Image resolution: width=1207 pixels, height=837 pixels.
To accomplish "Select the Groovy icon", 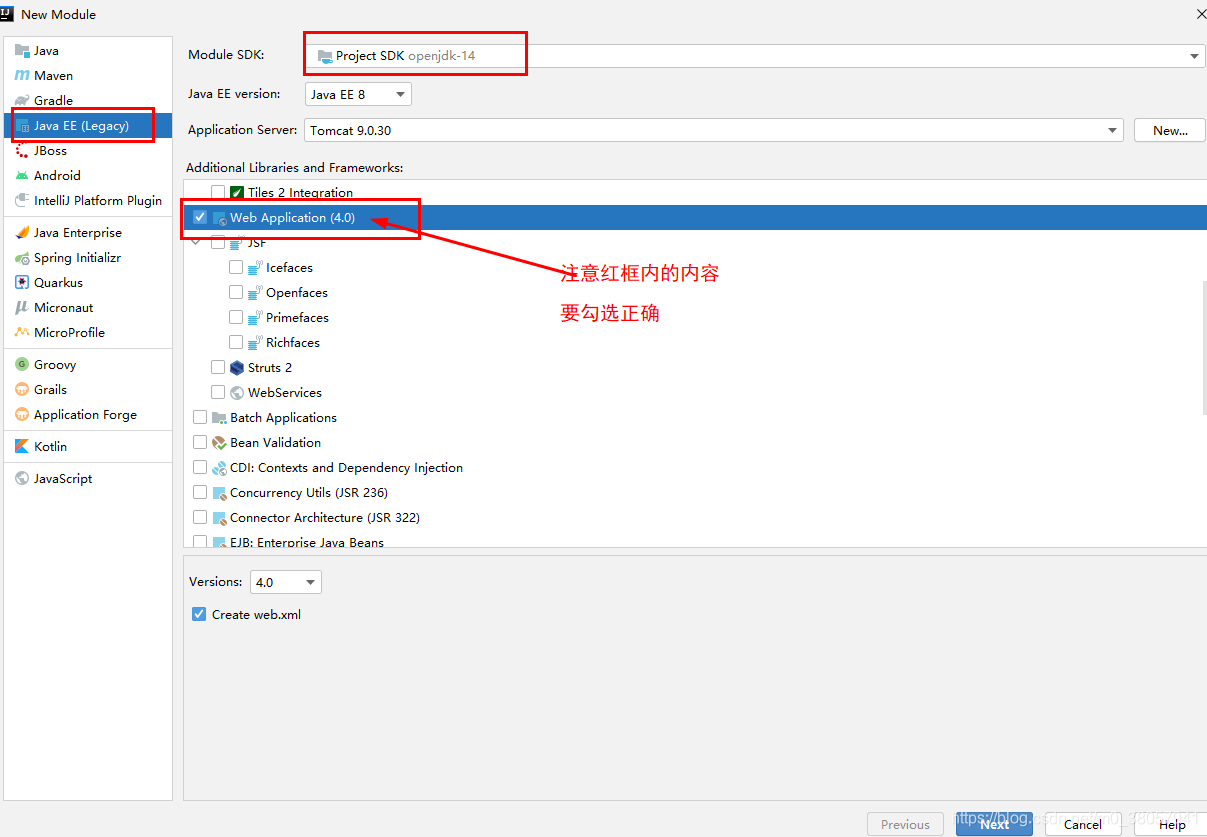I will [22, 364].
